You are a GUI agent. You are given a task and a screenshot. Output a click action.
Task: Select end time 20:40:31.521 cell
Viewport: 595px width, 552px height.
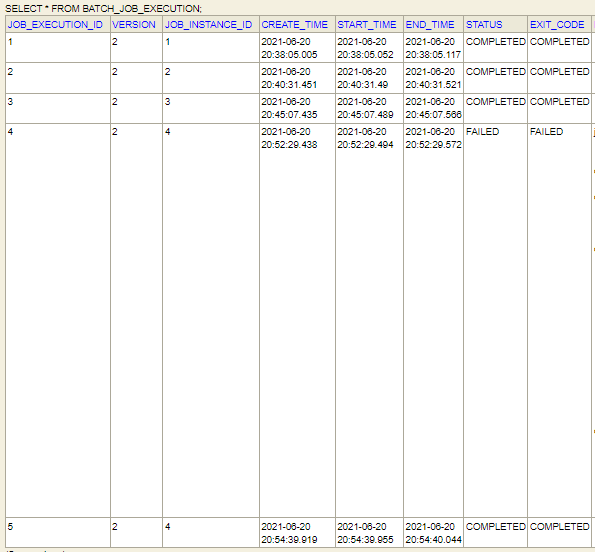433,78
